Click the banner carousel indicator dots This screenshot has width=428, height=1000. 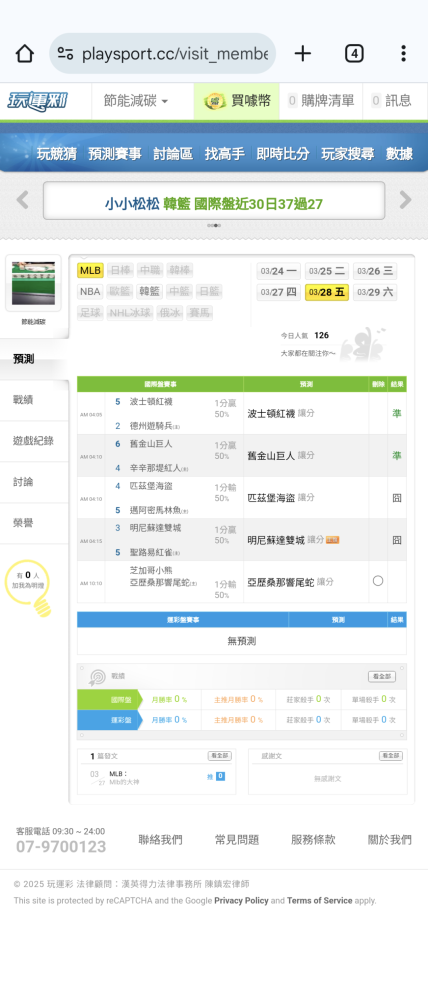click(x=214, y=225)
